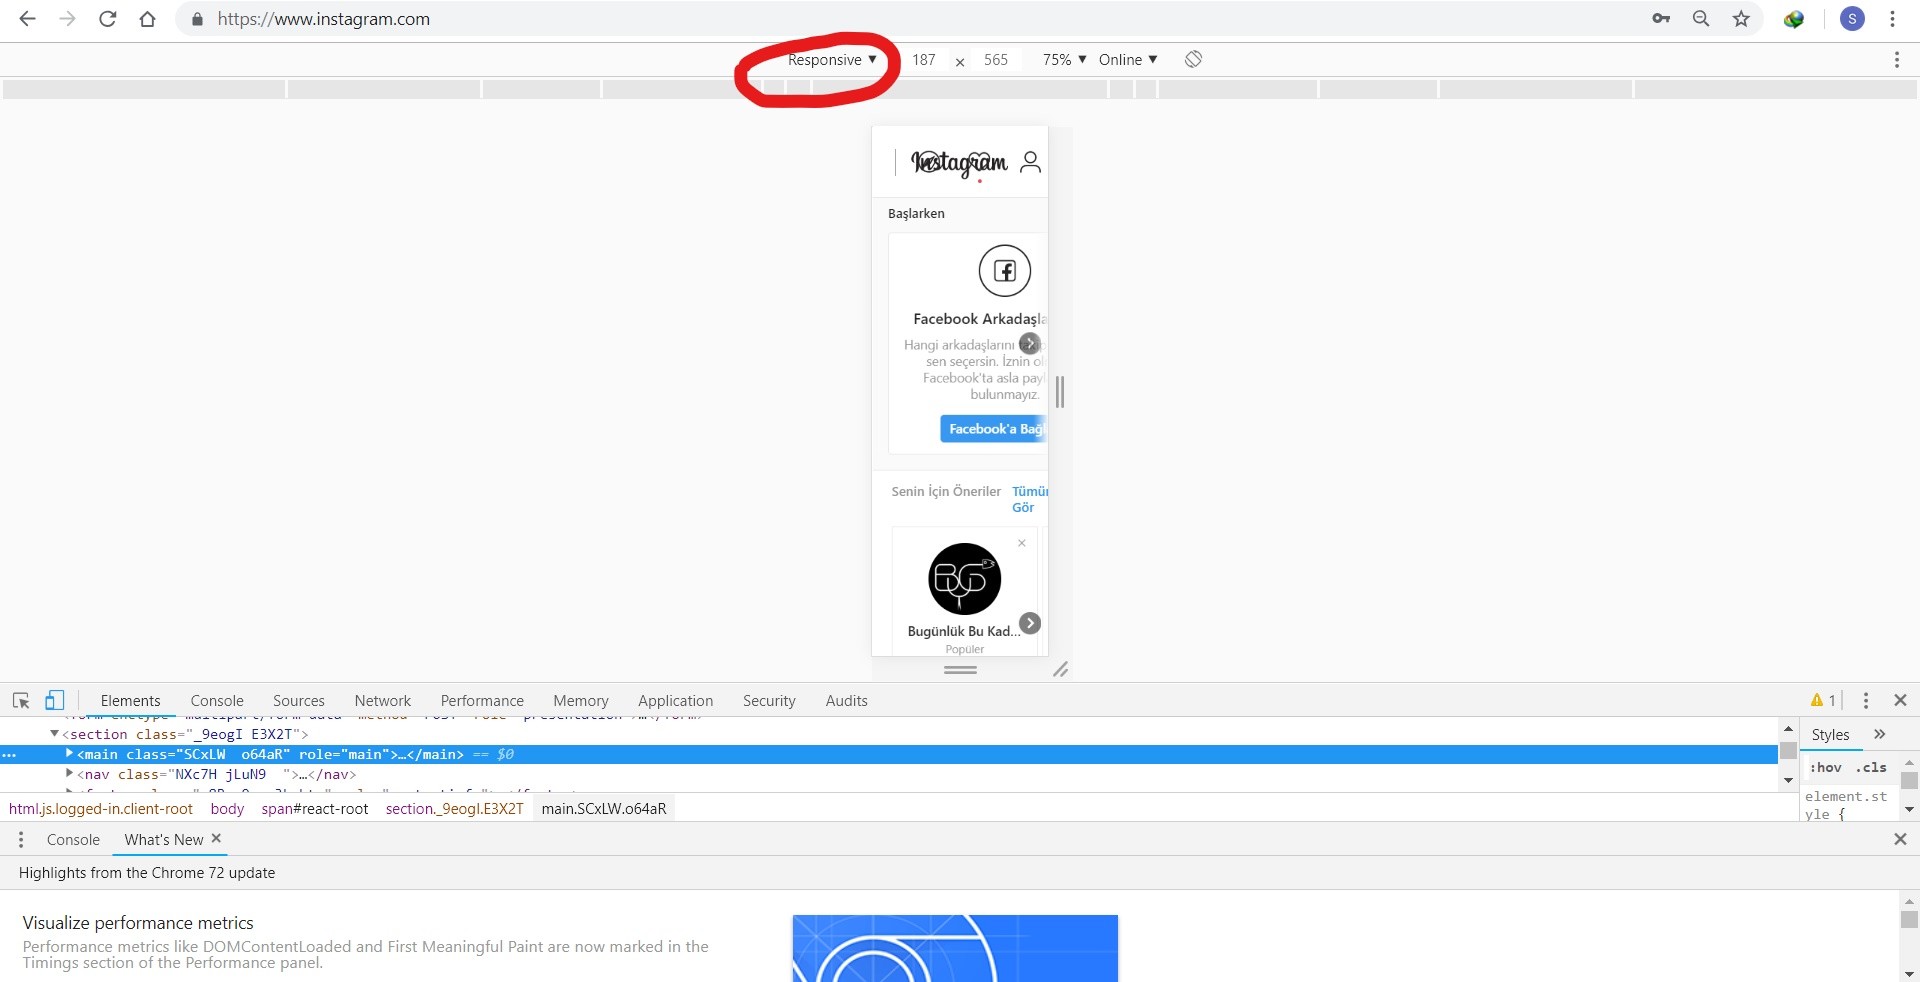Click the Facebook'a Bağlan button
This screenshot has width=1920, height=982.
pos(994,428)
